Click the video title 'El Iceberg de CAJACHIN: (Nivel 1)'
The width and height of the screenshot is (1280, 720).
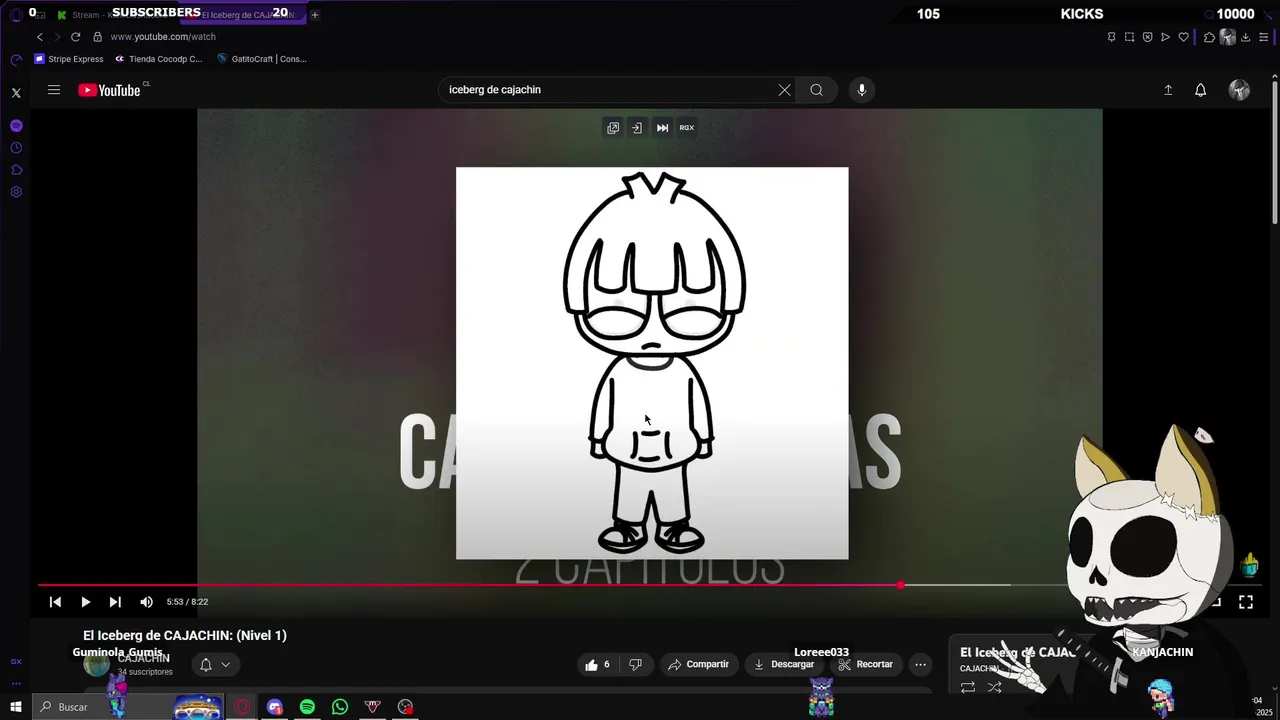point(185,636)
